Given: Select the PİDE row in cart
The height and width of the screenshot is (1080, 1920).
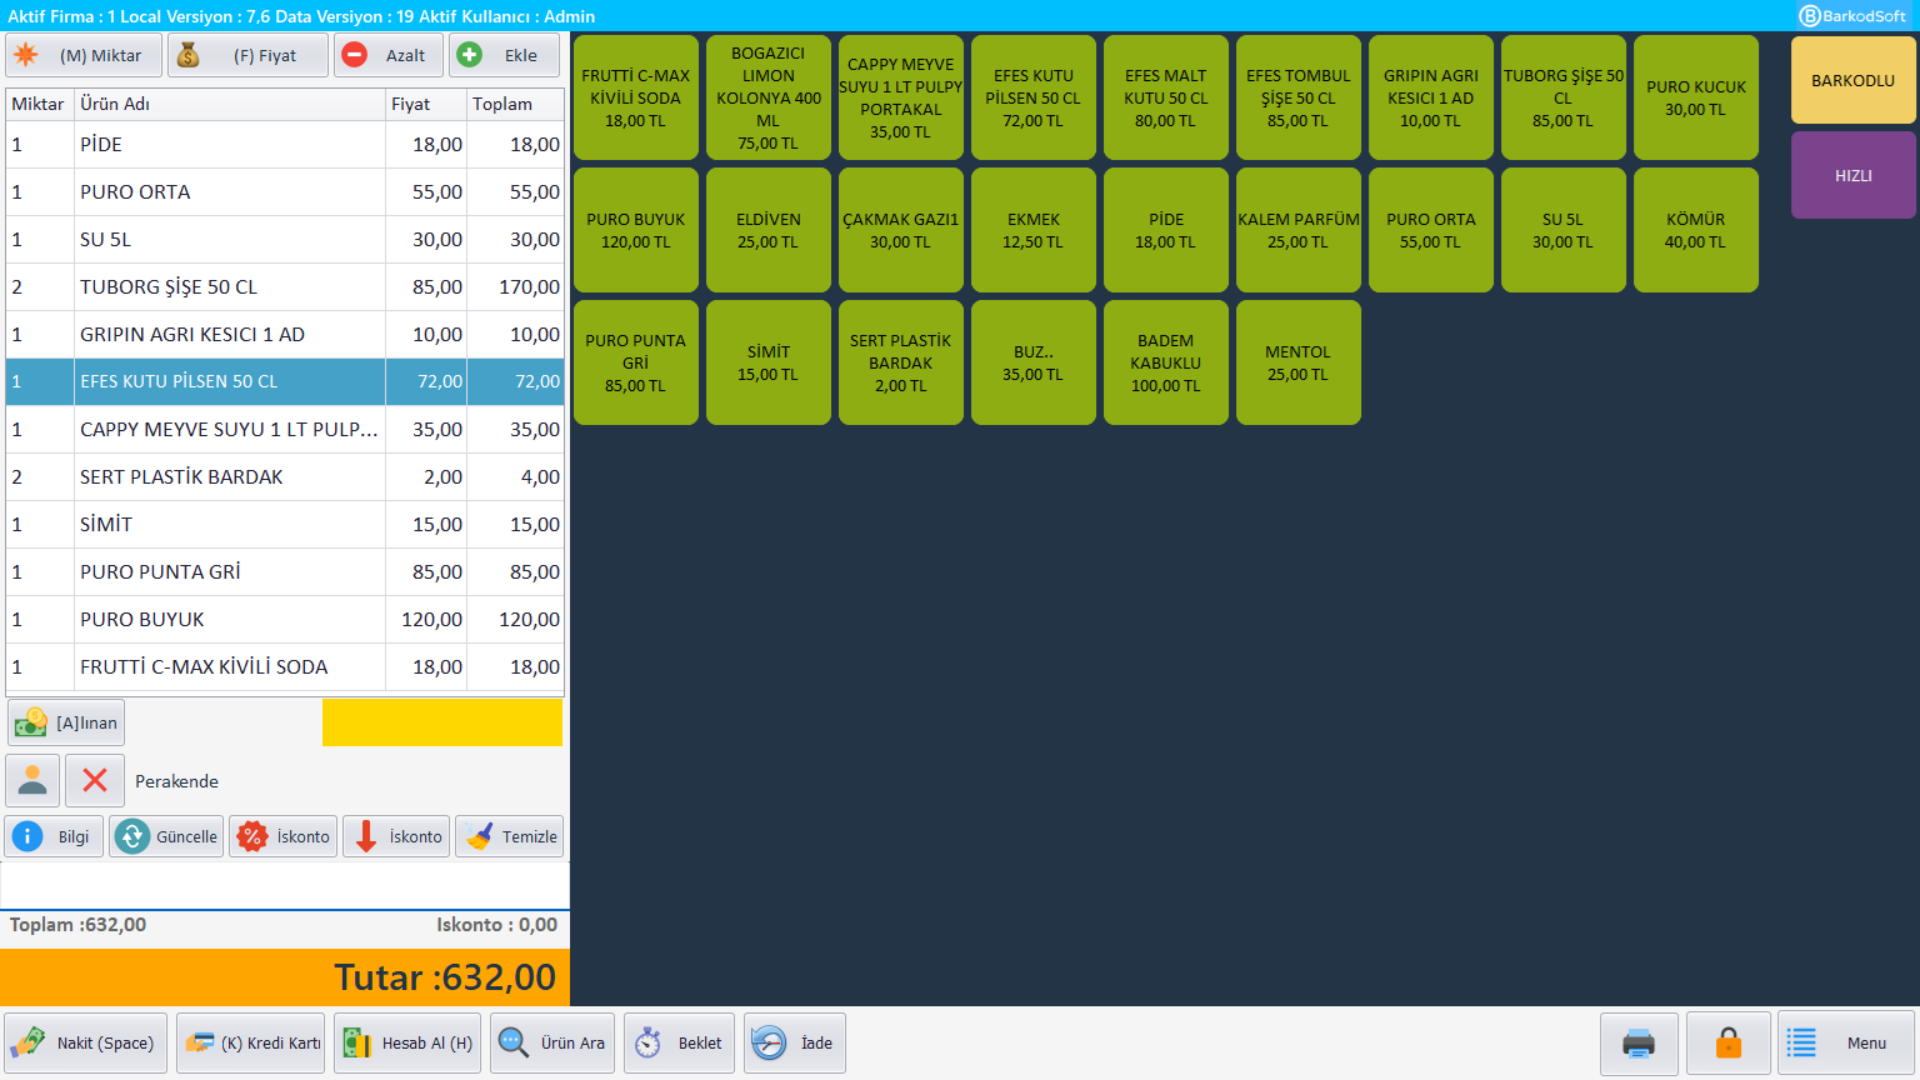Looking at the screenshot, I should pos(285,144).
